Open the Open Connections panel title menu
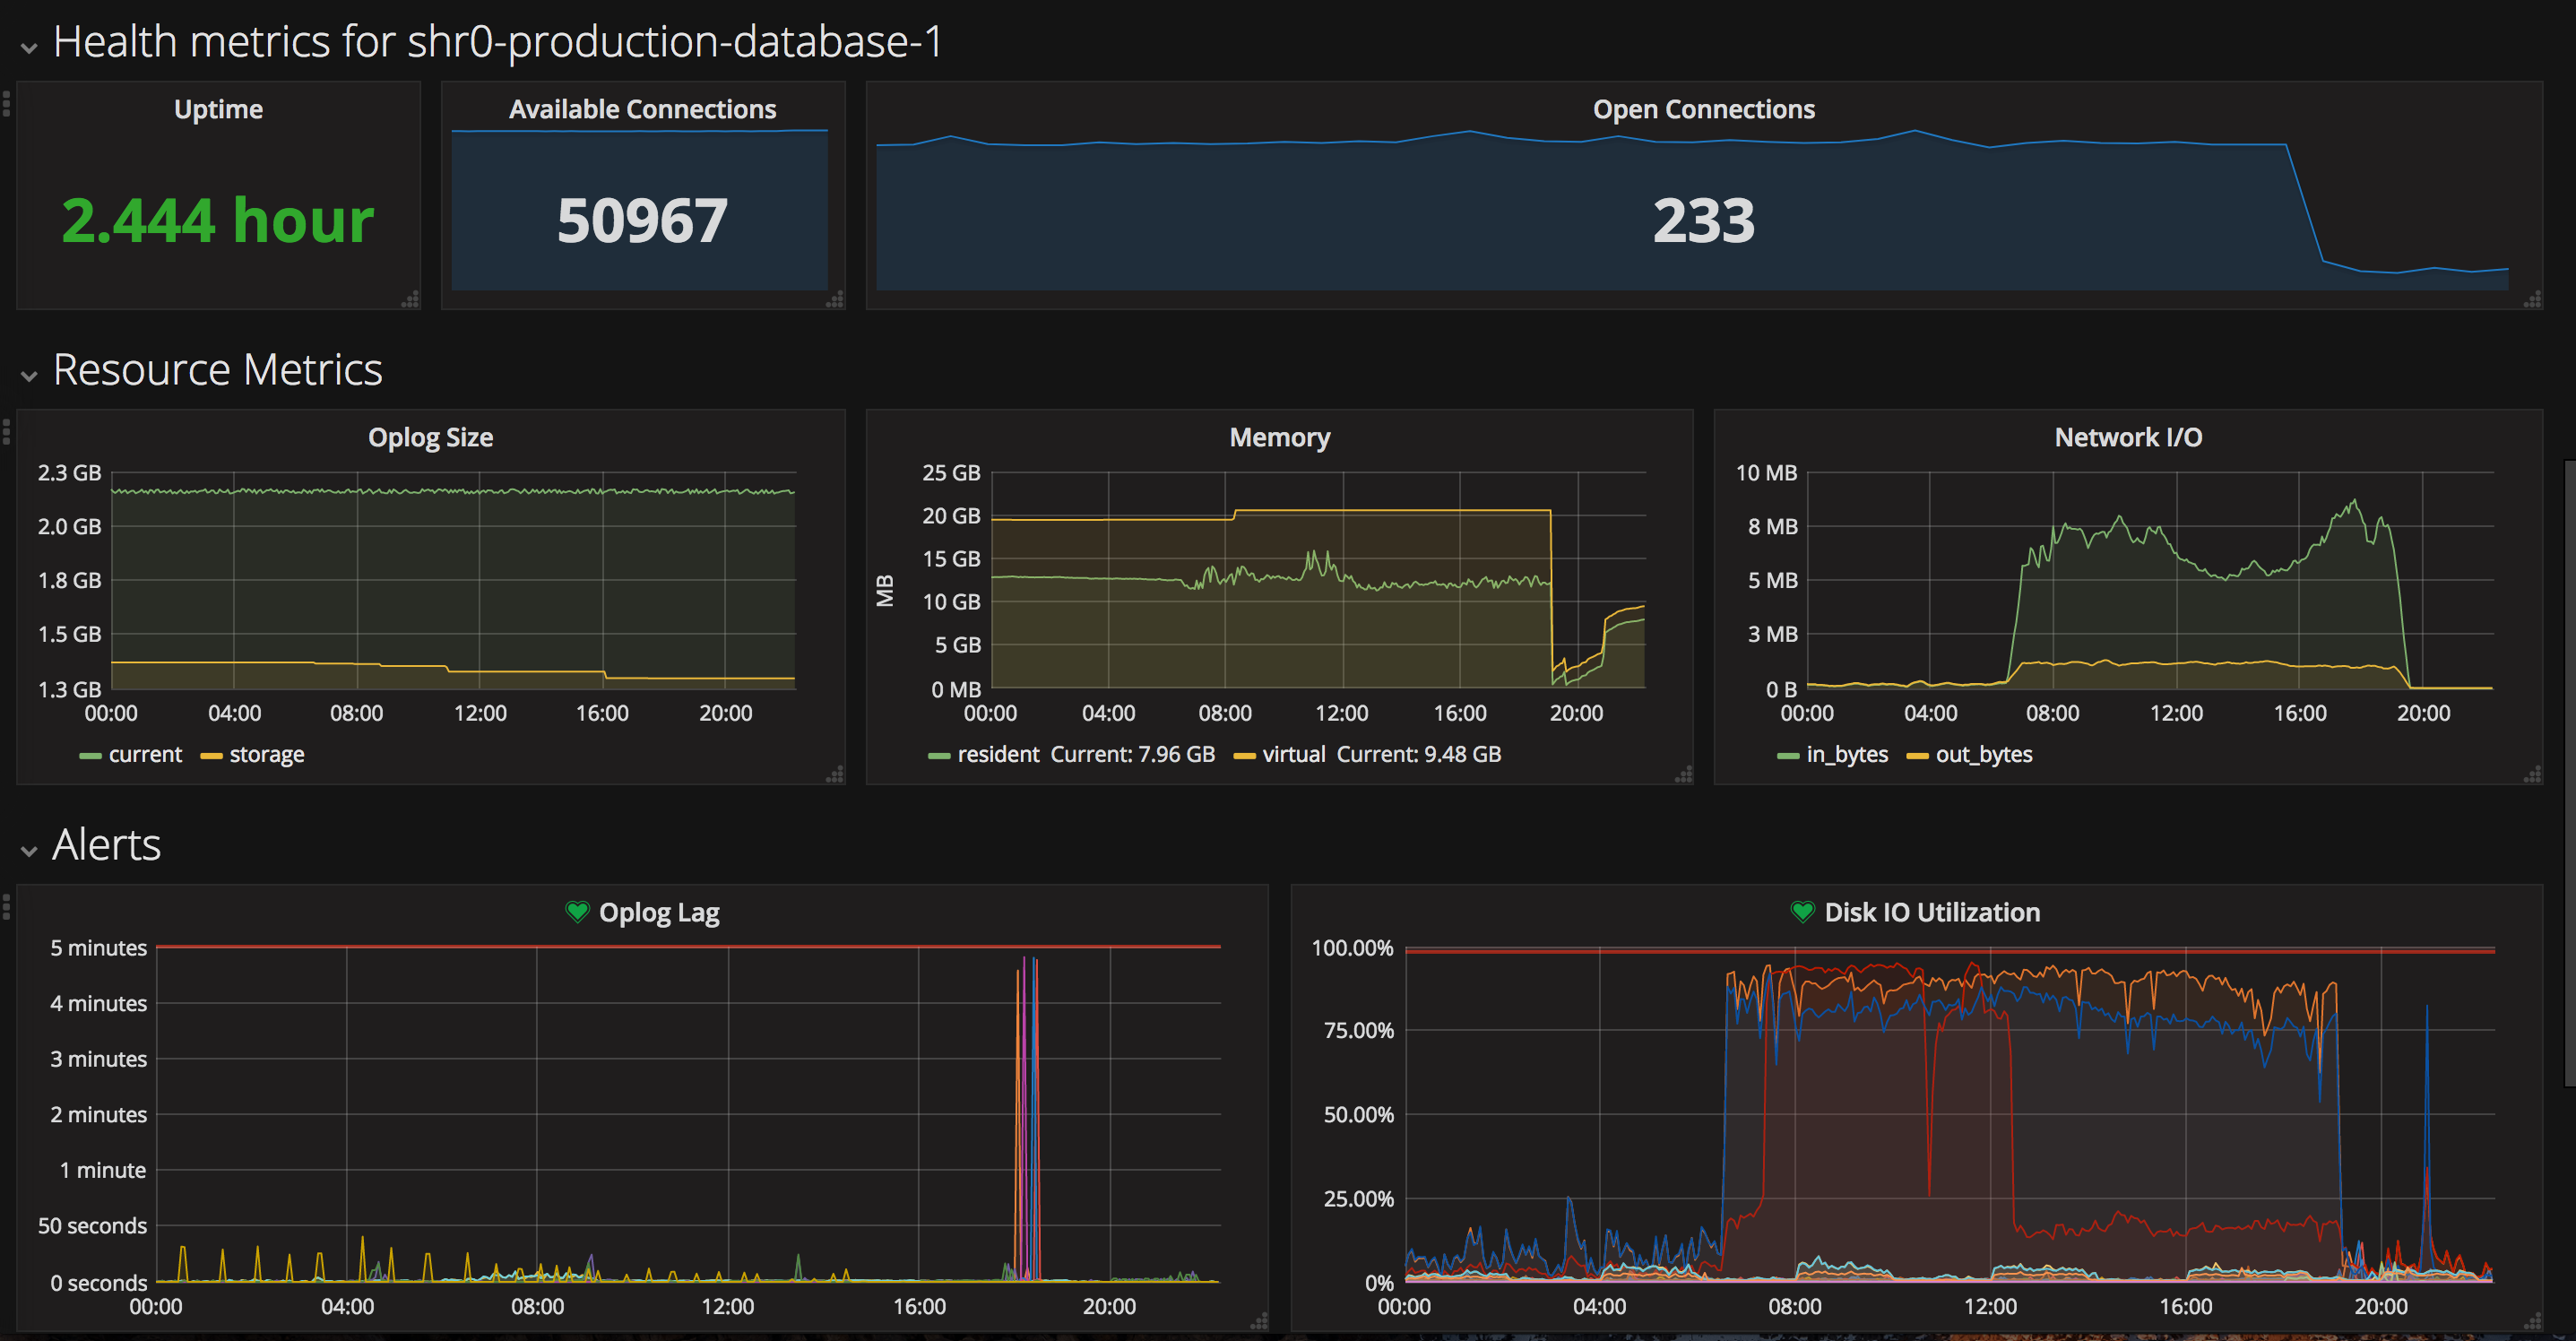Screen dimensions: 2576x1341 click(1703, 109)
